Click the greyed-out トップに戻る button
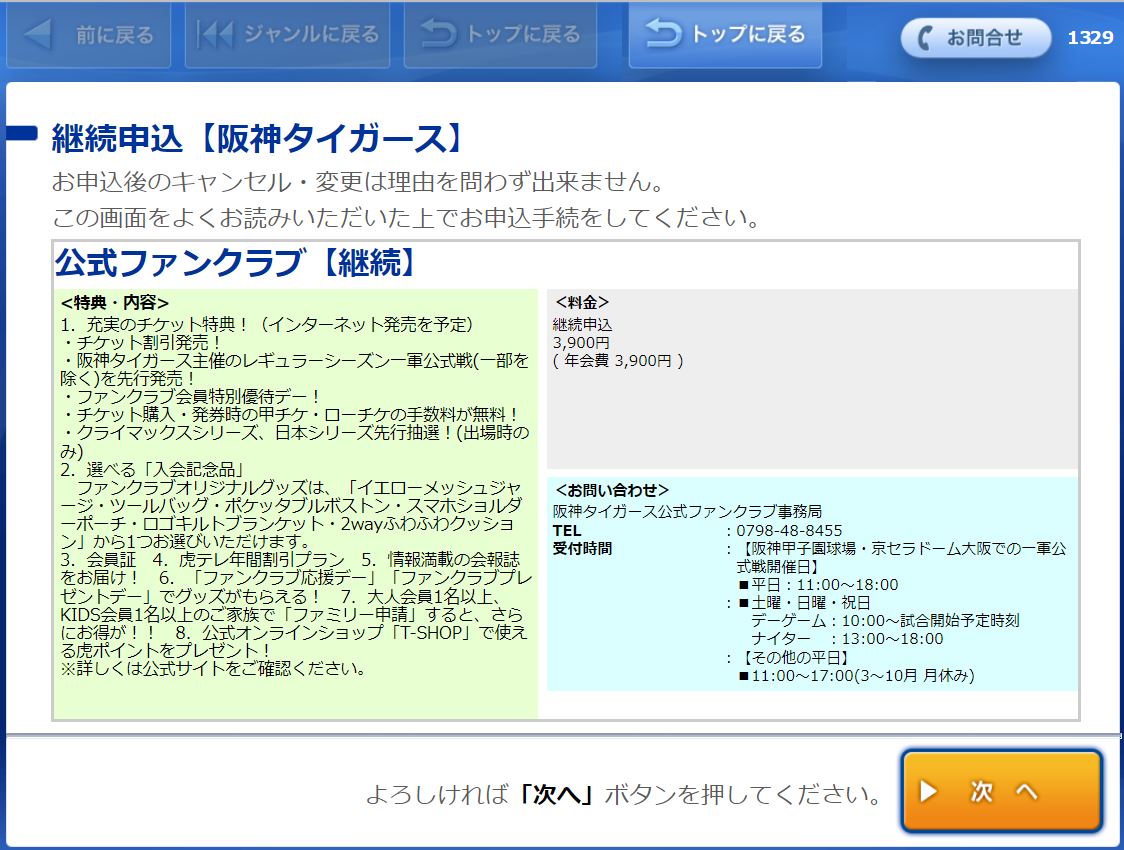Image resolution: width=1124 pixels, height=850 pixels. (500, 35)
